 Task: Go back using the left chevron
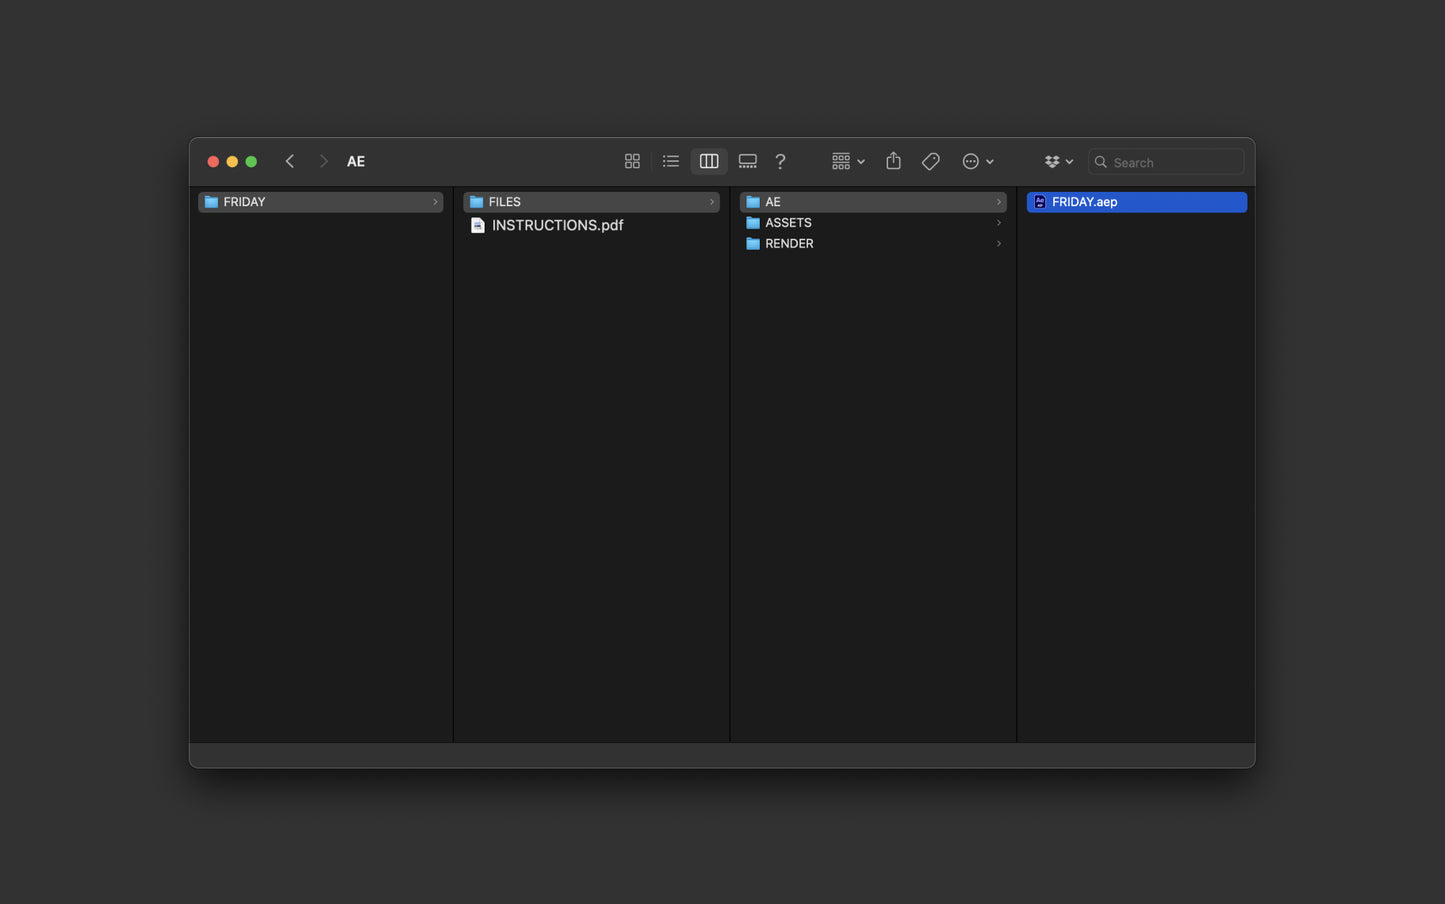(x=290, y=161)
